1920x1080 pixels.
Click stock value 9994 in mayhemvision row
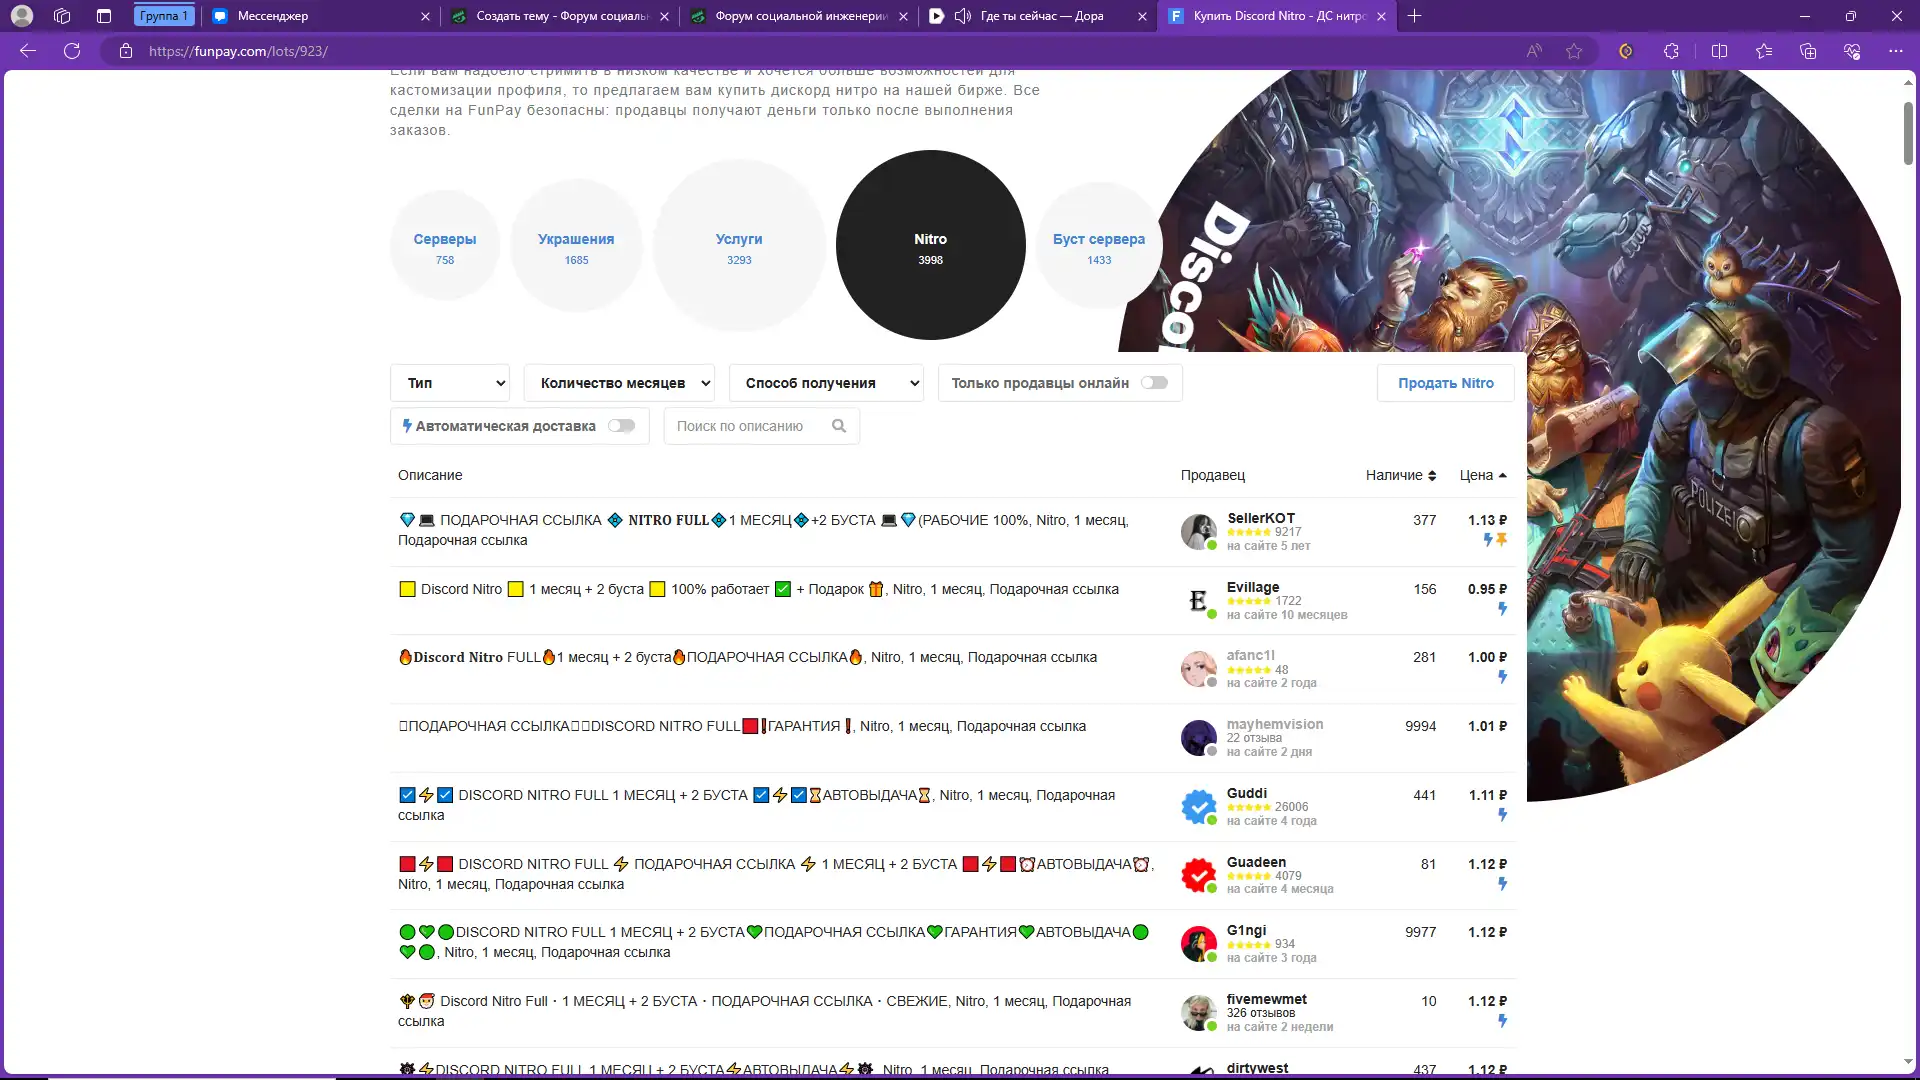[x=1420, y=726]
